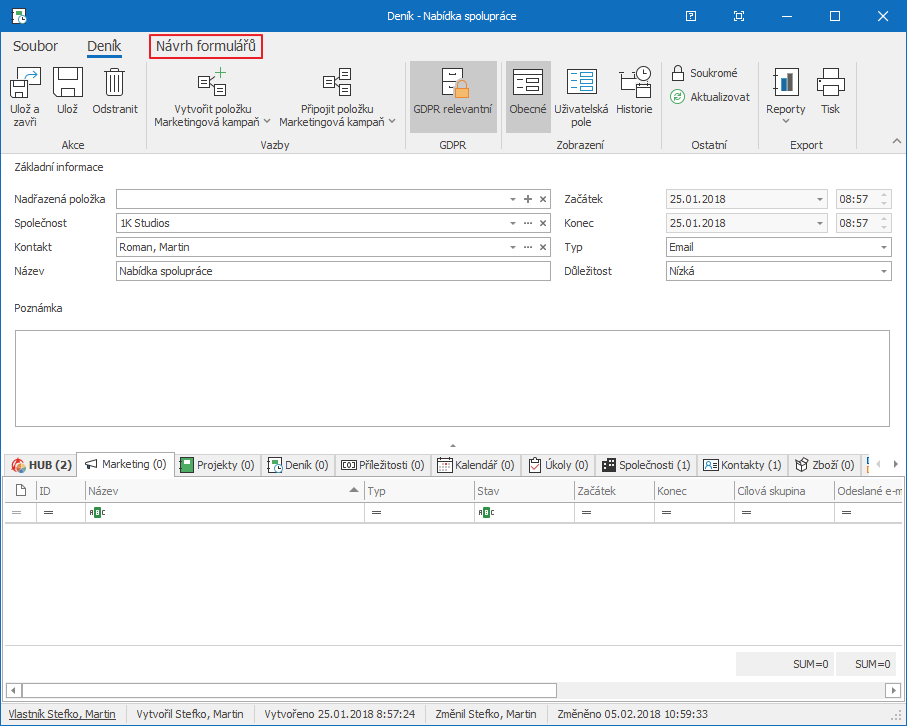The image size is (907, 726).
Task: Click status text Změněno 05.02.2018 10:59:33
Action: [633, 714]
